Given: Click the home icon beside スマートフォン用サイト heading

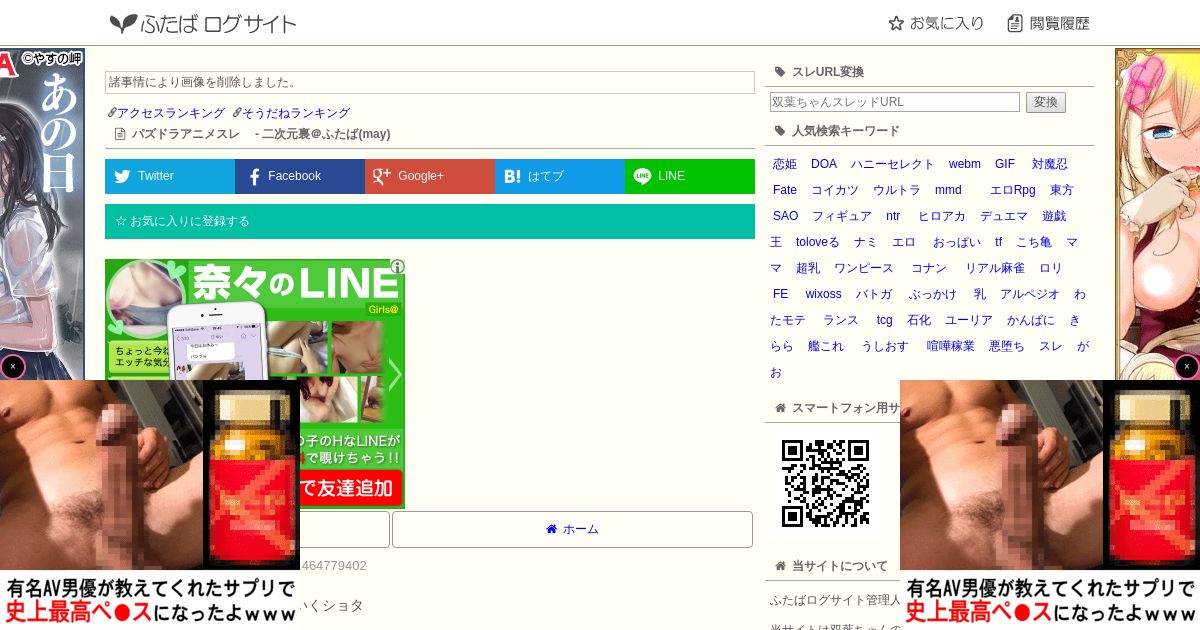Looking at the screenshot, I should (780, 408).
